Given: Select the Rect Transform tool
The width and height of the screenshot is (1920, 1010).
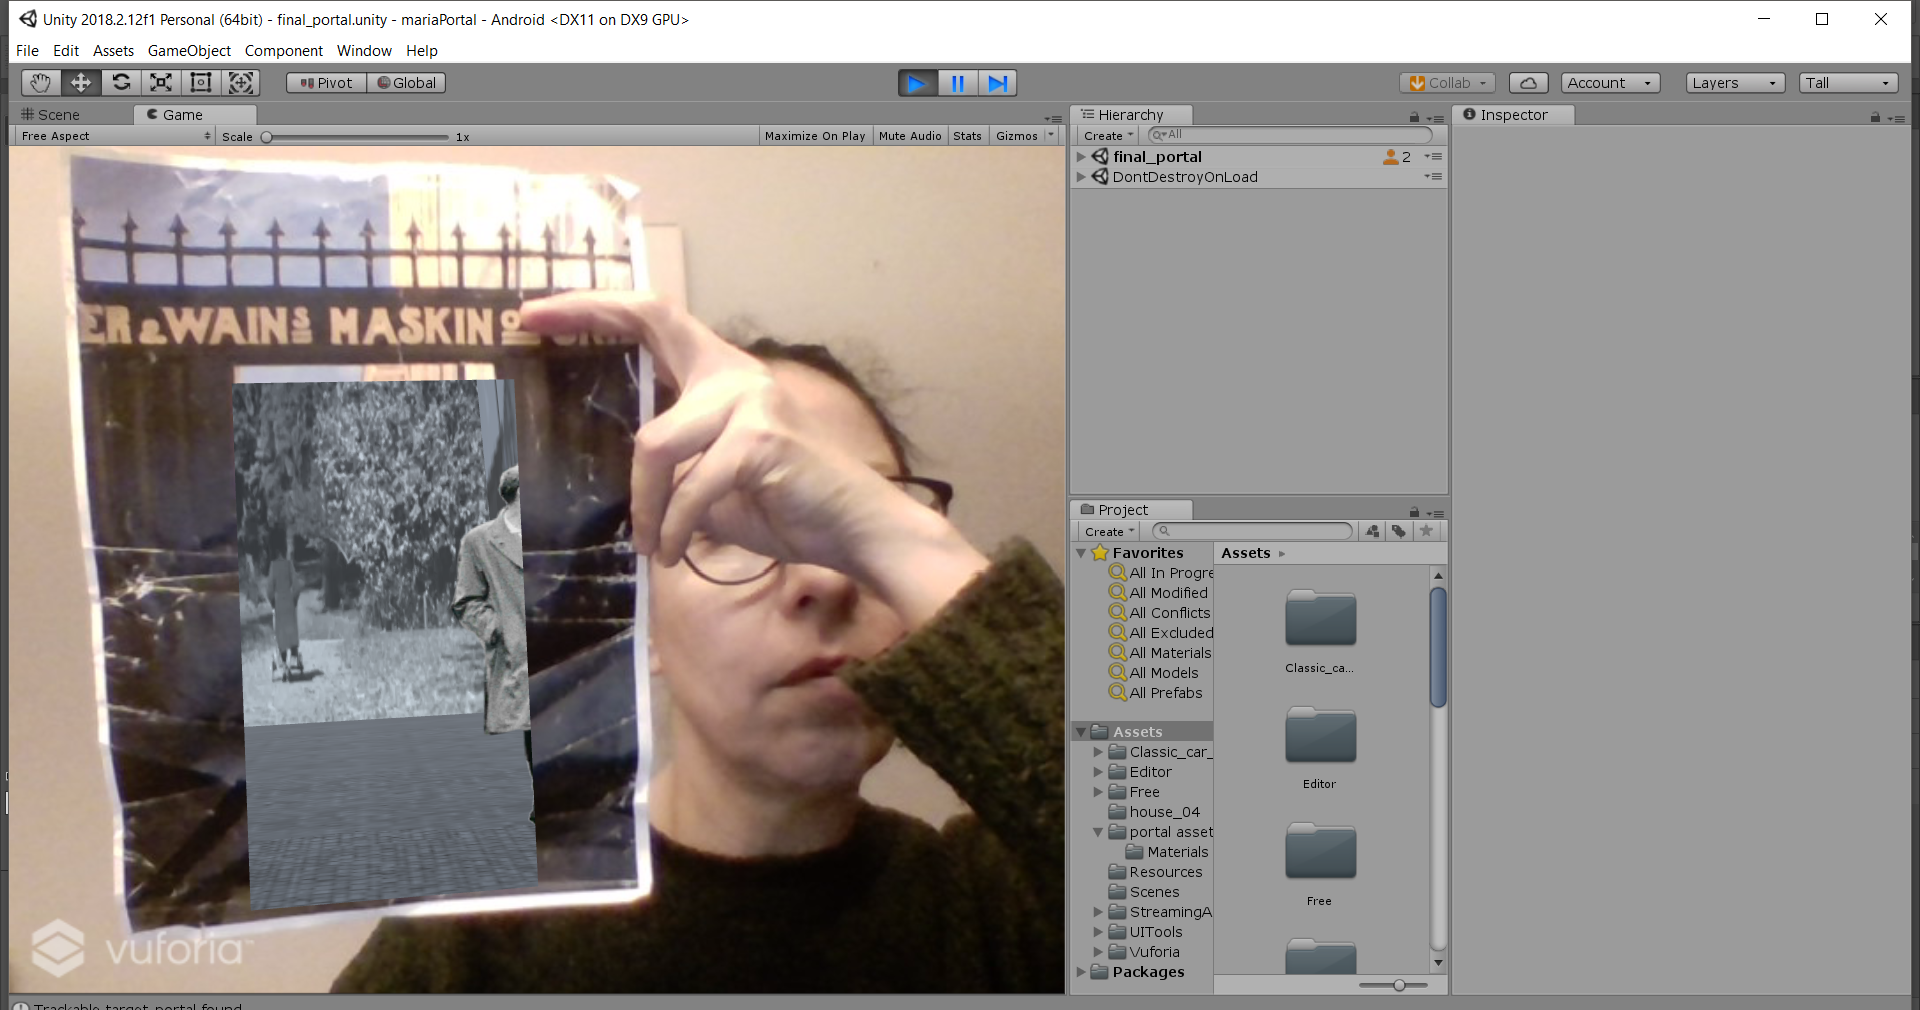Looking at the screenshot, I should coord(201,83).
